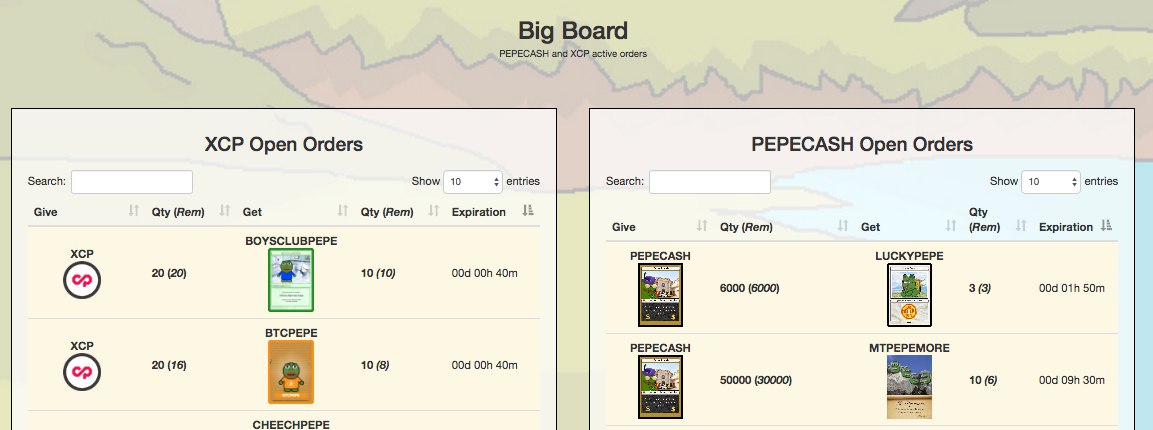Open the LUCKYPEPE card image
Viewport: 1153px width, 430px height.
(x=910, y=295)
